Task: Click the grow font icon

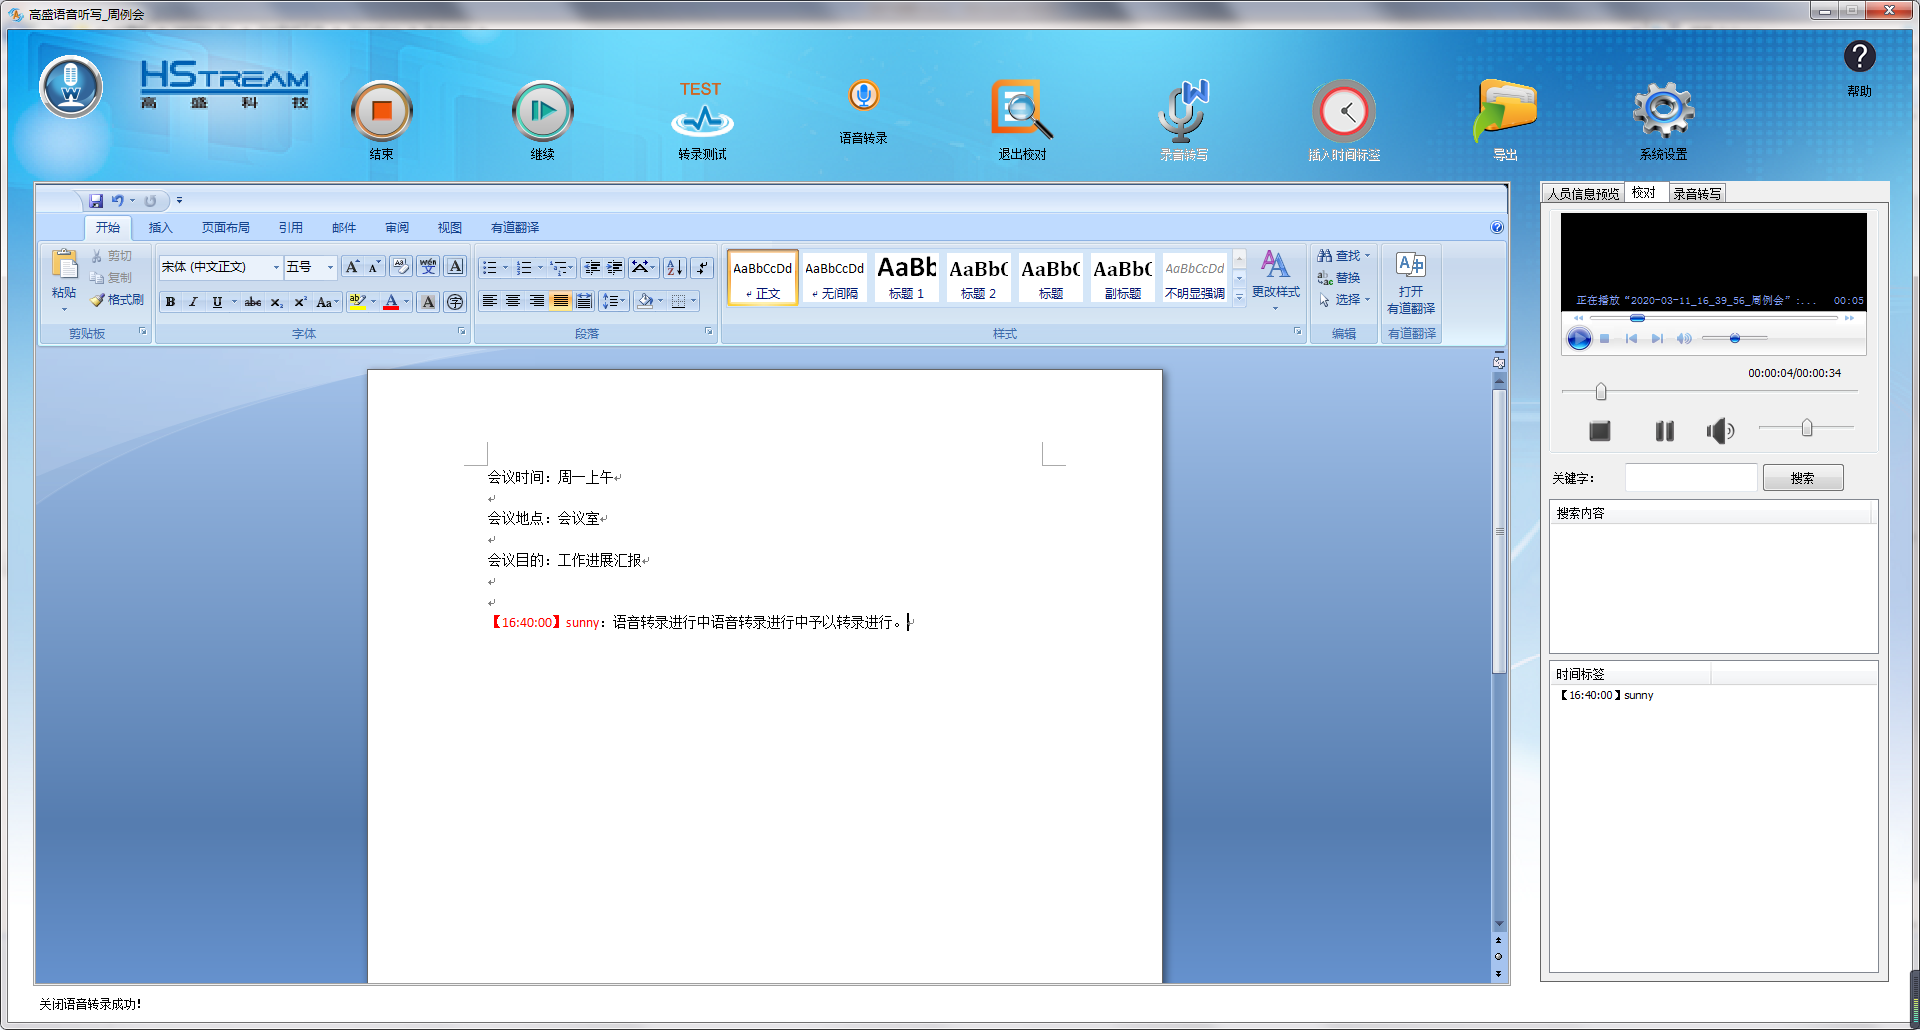Action: tap(351, 267)
